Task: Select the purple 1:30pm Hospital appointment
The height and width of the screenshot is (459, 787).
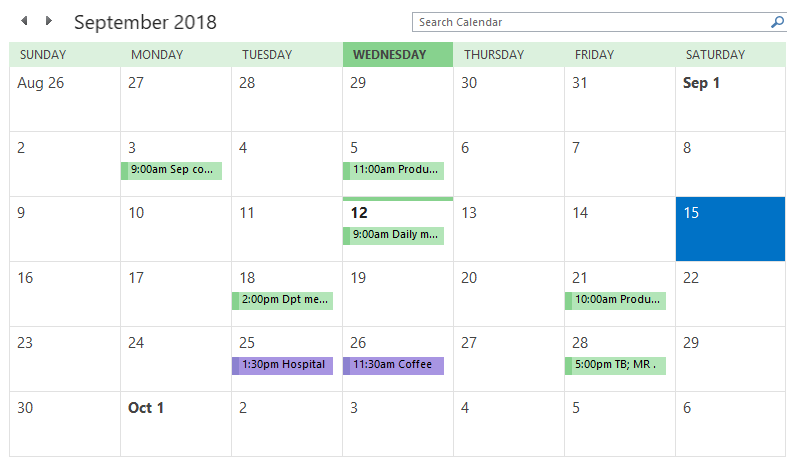Action: point(283,366)
